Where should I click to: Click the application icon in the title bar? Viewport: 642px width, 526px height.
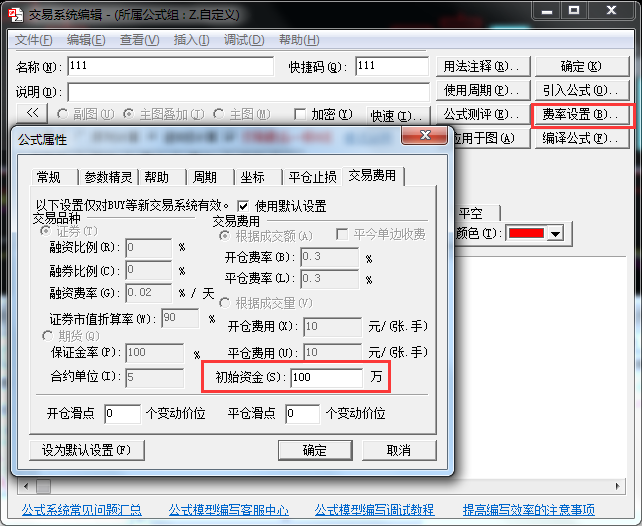(x=16, y=14)
